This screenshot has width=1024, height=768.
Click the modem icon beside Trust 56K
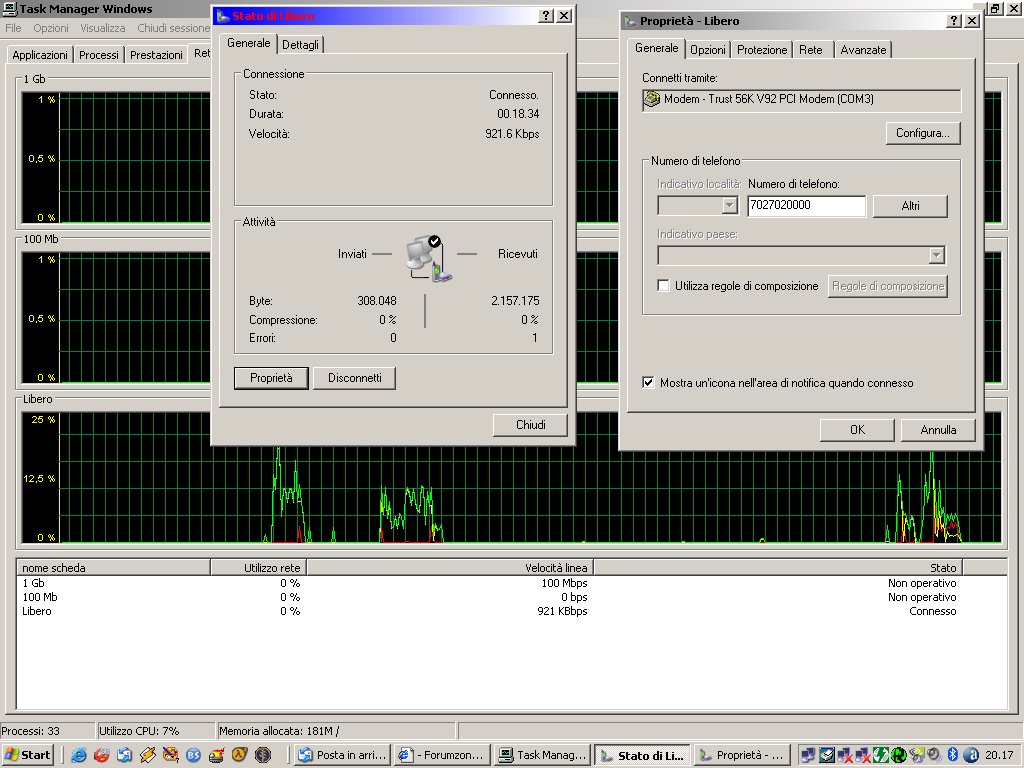tap(652, 100)
